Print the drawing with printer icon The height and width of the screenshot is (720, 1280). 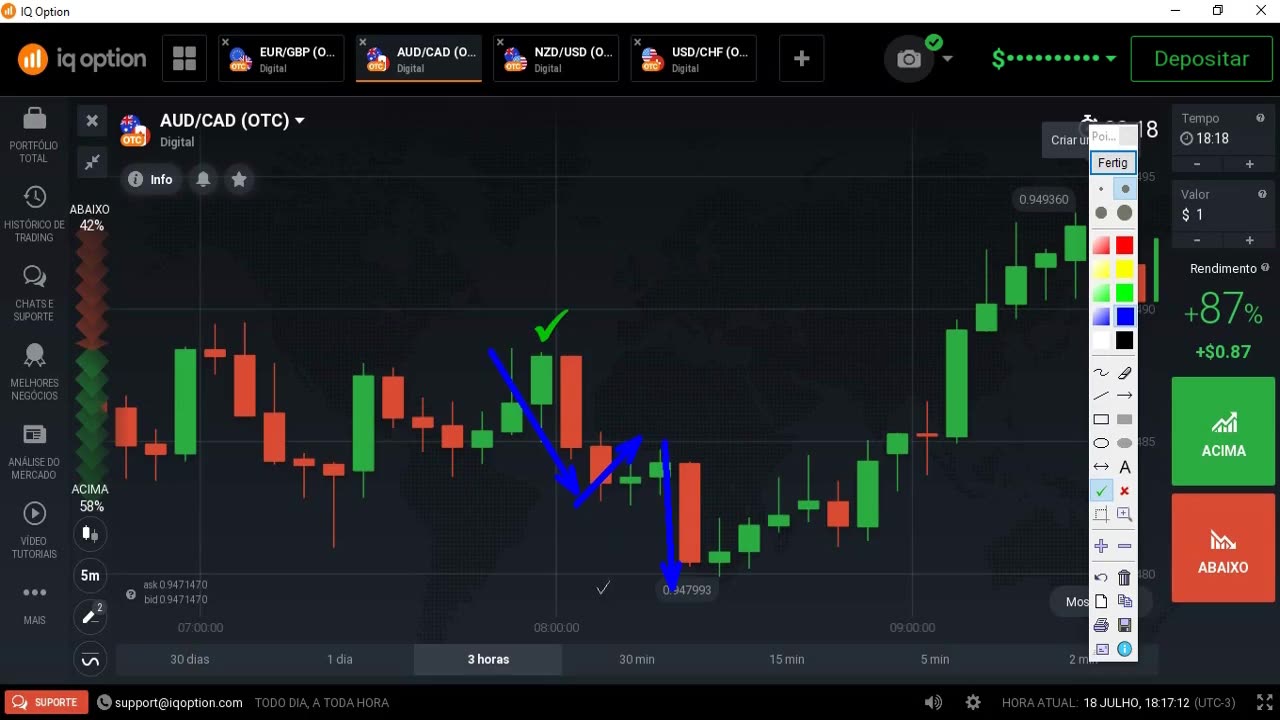(x=1101, y=625)
